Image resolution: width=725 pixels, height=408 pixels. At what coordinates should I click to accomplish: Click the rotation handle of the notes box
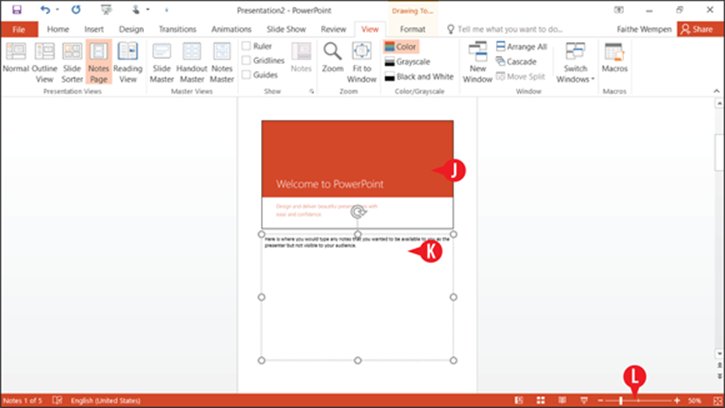tap(357, 212)
